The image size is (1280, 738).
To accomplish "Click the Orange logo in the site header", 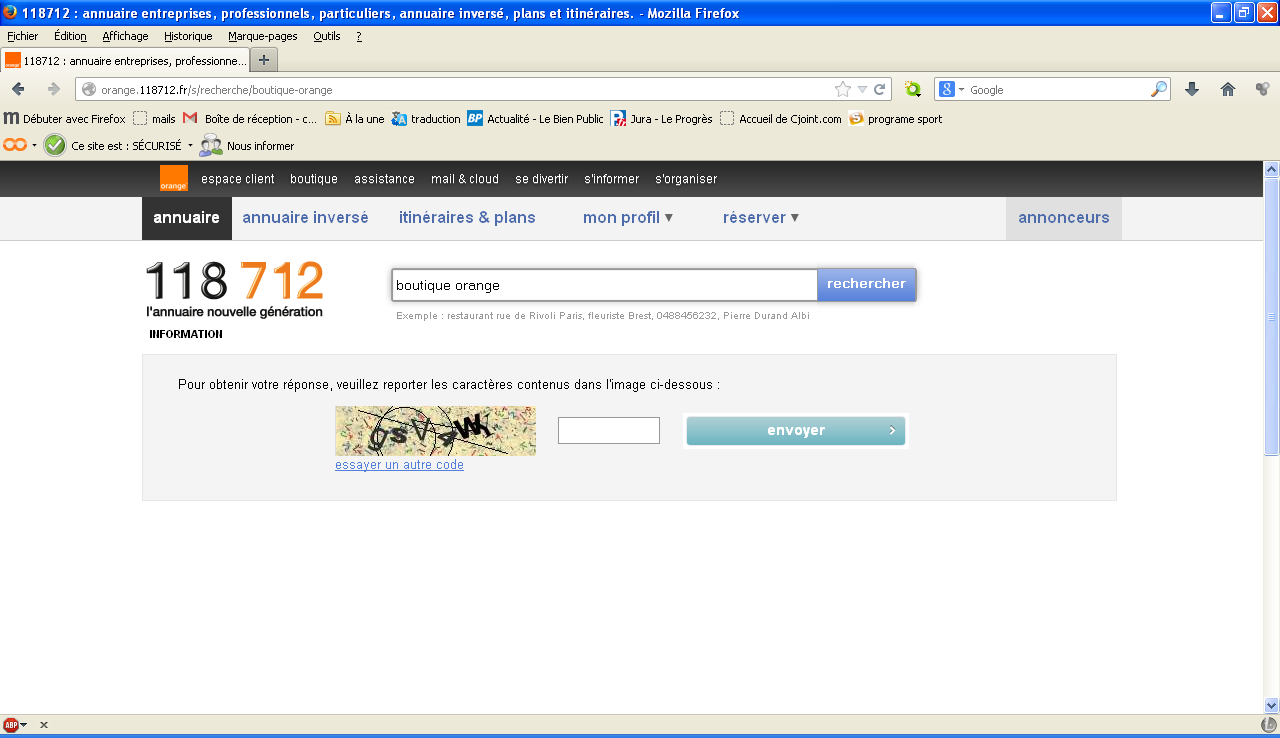I will click(174, 178).
